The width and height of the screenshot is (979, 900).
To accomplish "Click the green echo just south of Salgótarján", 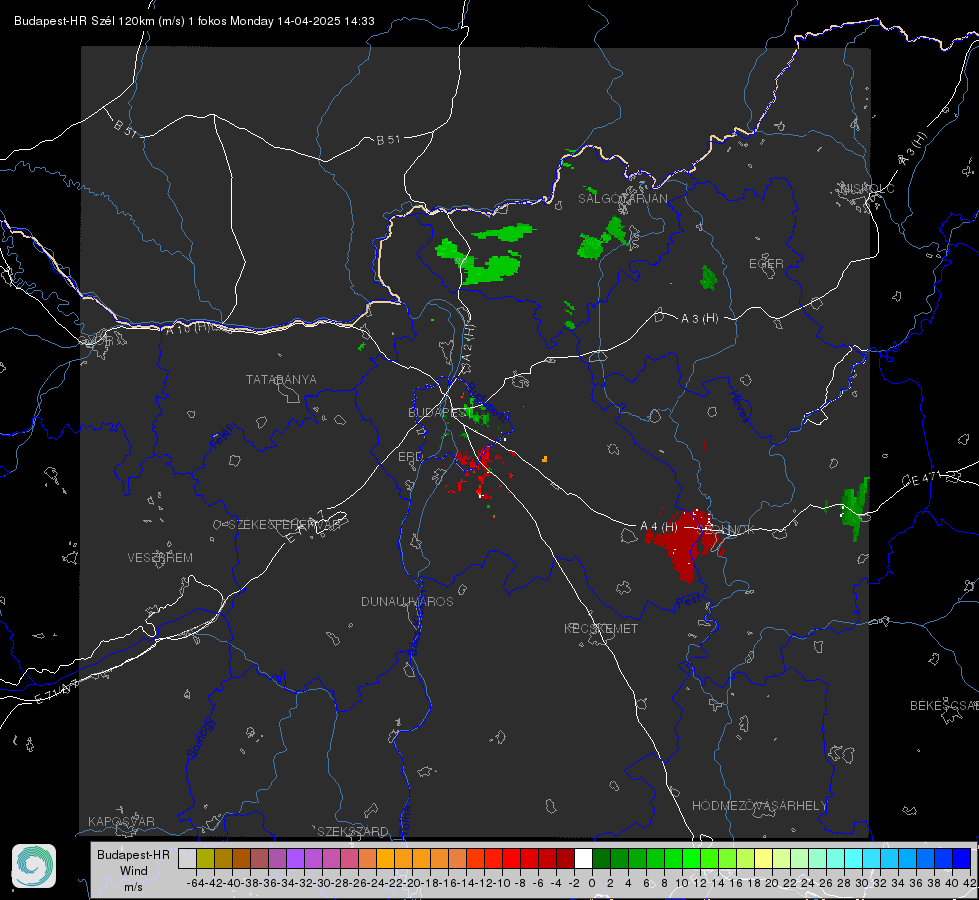I will pyautogui.click(x=602, y=238).
